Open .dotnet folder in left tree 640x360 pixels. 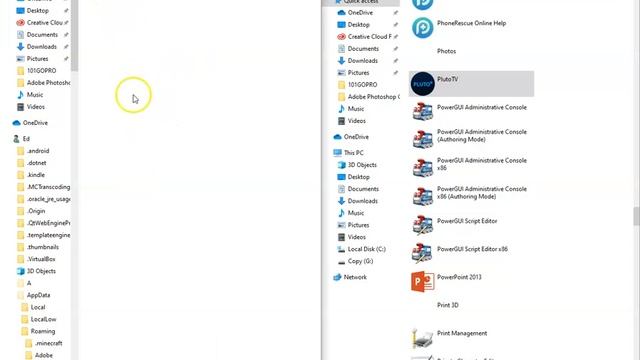point(36,163)
